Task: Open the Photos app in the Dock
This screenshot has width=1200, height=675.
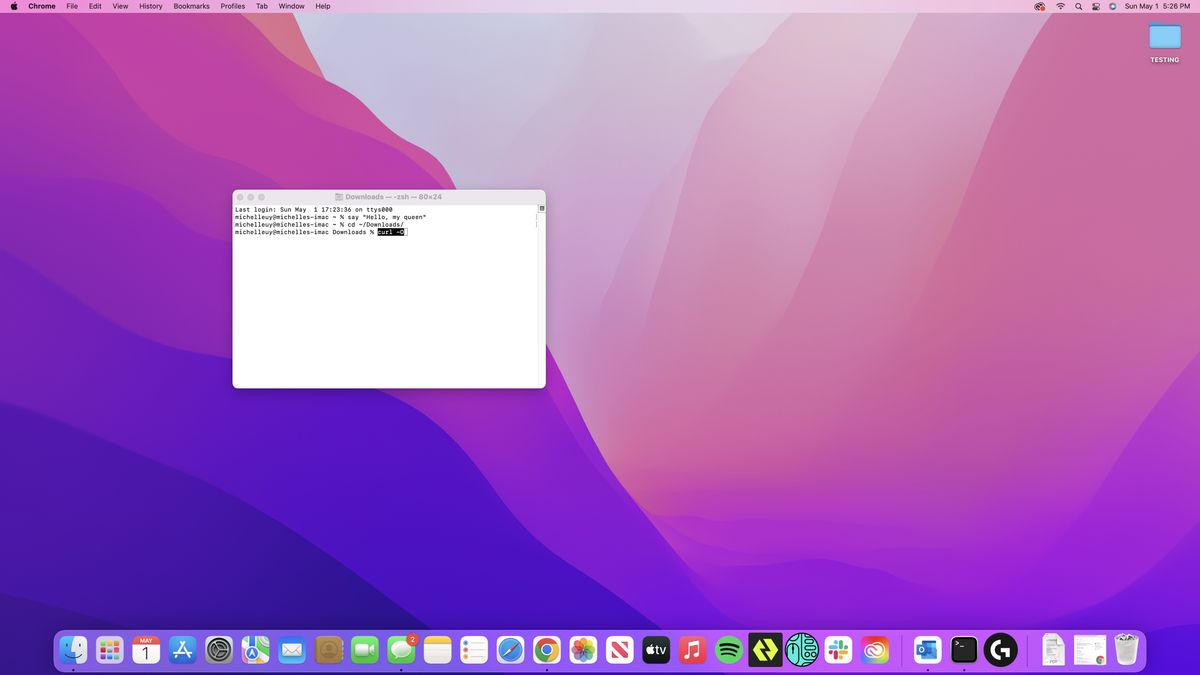Action: click(583, 650)
